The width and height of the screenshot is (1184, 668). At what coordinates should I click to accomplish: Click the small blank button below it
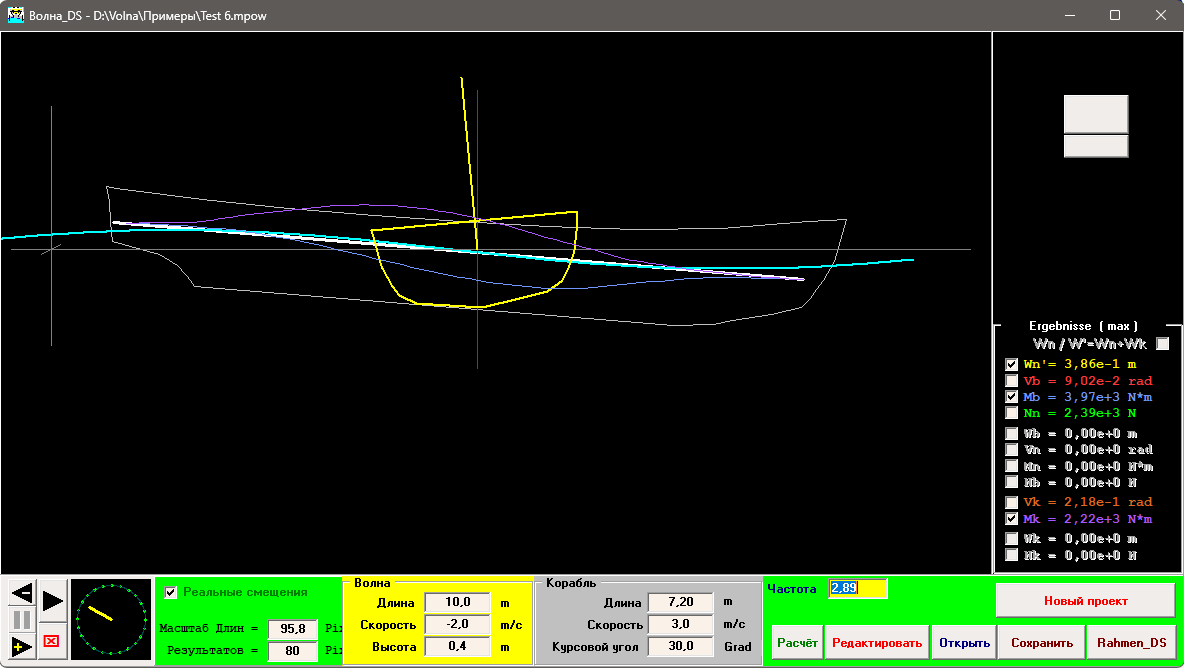coord(1095,146)
